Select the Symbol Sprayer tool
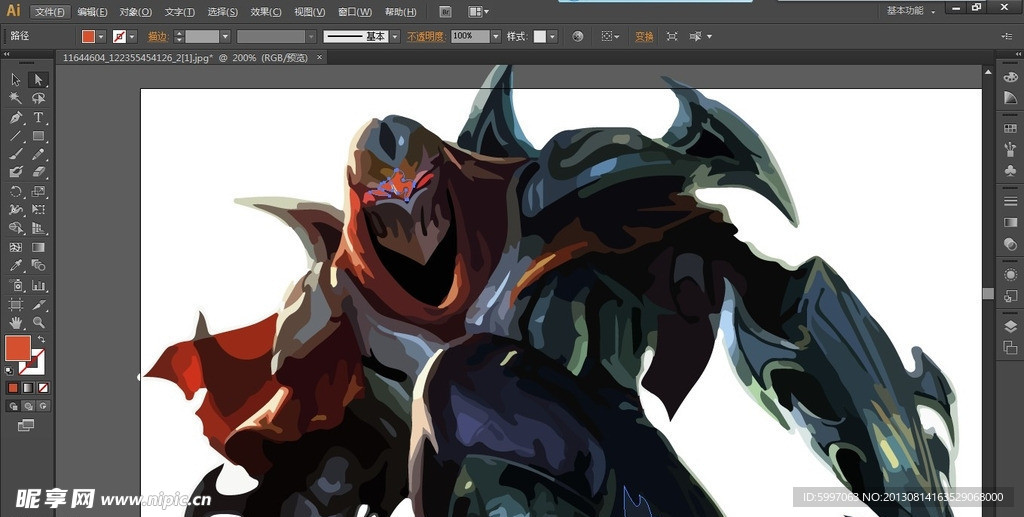Image resolution: width=1024 pixels, height=517 pixels. point(16,285)
